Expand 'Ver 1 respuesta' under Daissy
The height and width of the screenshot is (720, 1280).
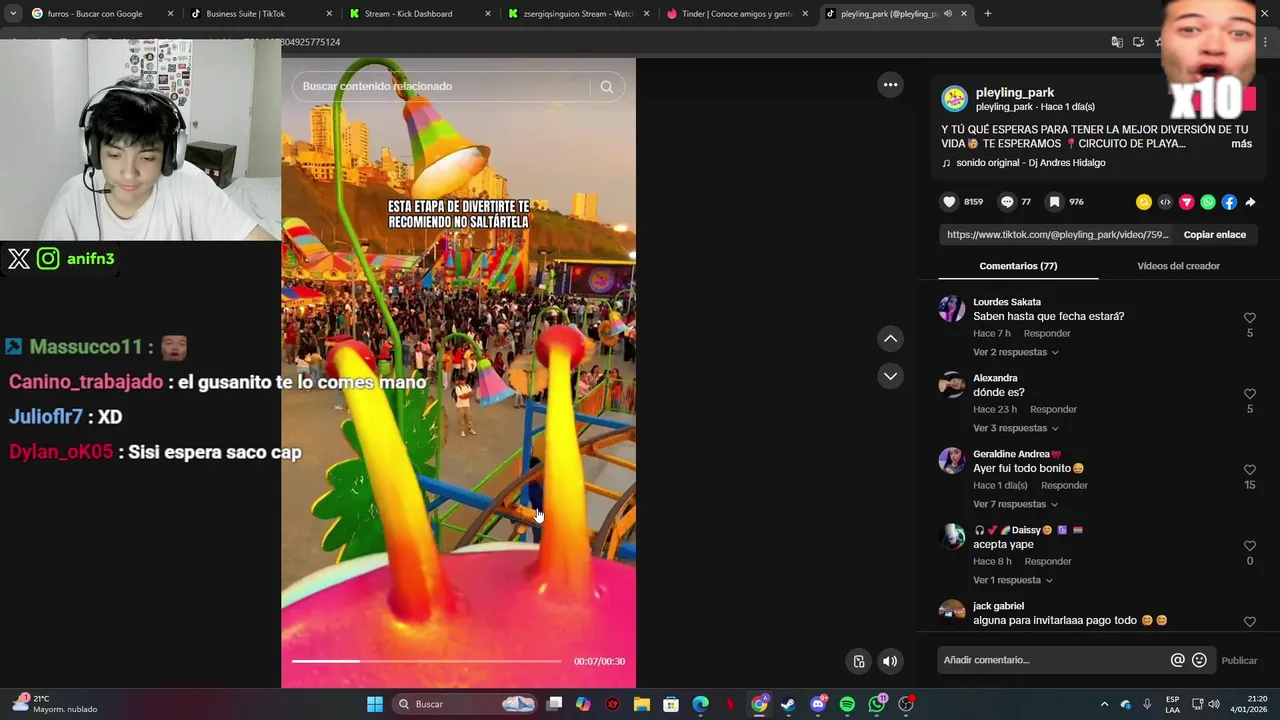pos(1012,580)
